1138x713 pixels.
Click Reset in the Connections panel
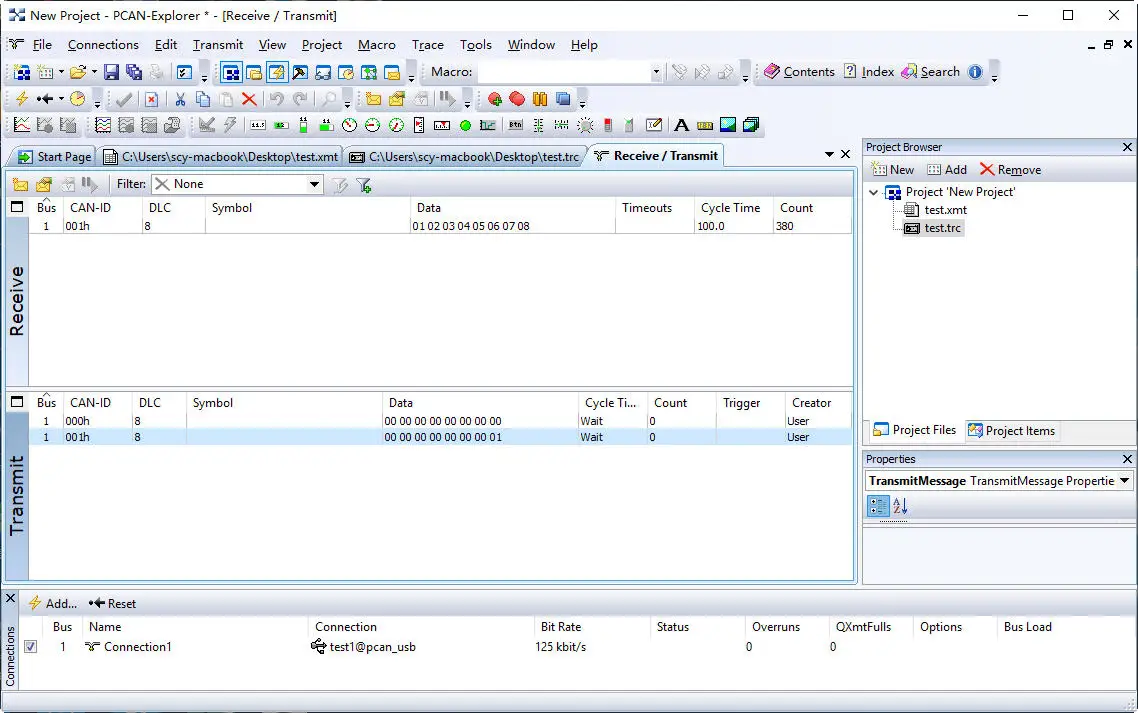click(112, 603)
